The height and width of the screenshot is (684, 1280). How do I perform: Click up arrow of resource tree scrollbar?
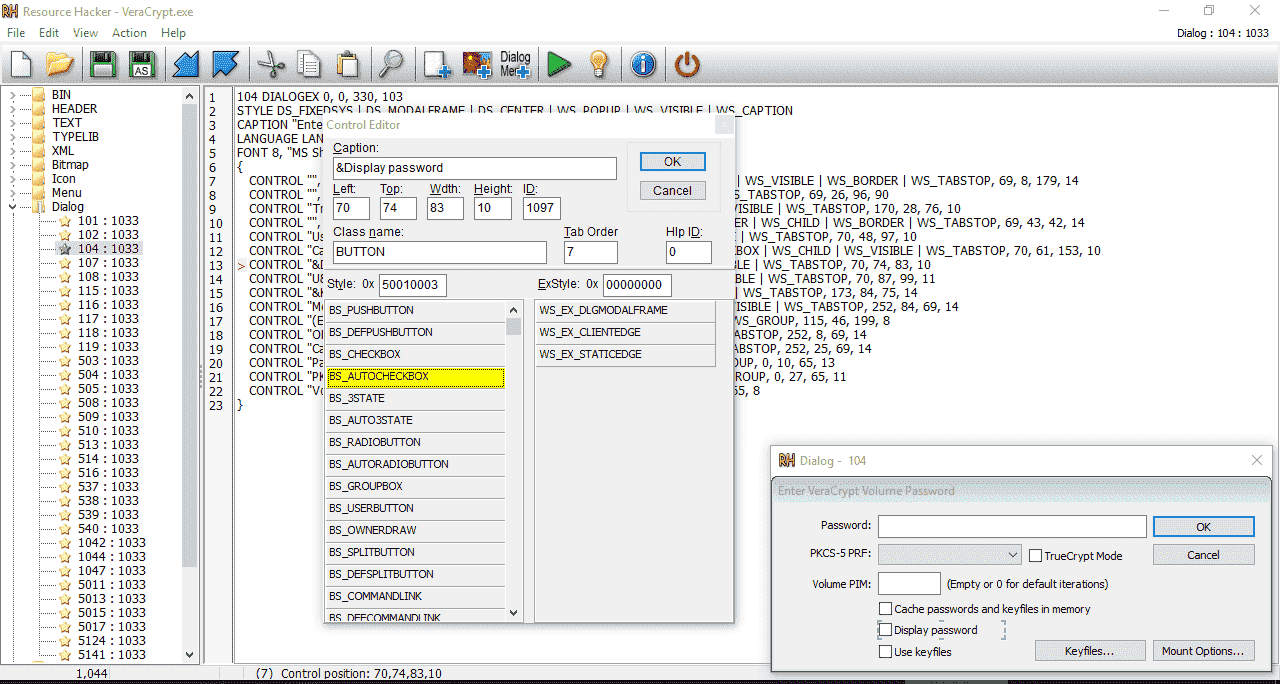pyautogui.click(x=190, y=96)
